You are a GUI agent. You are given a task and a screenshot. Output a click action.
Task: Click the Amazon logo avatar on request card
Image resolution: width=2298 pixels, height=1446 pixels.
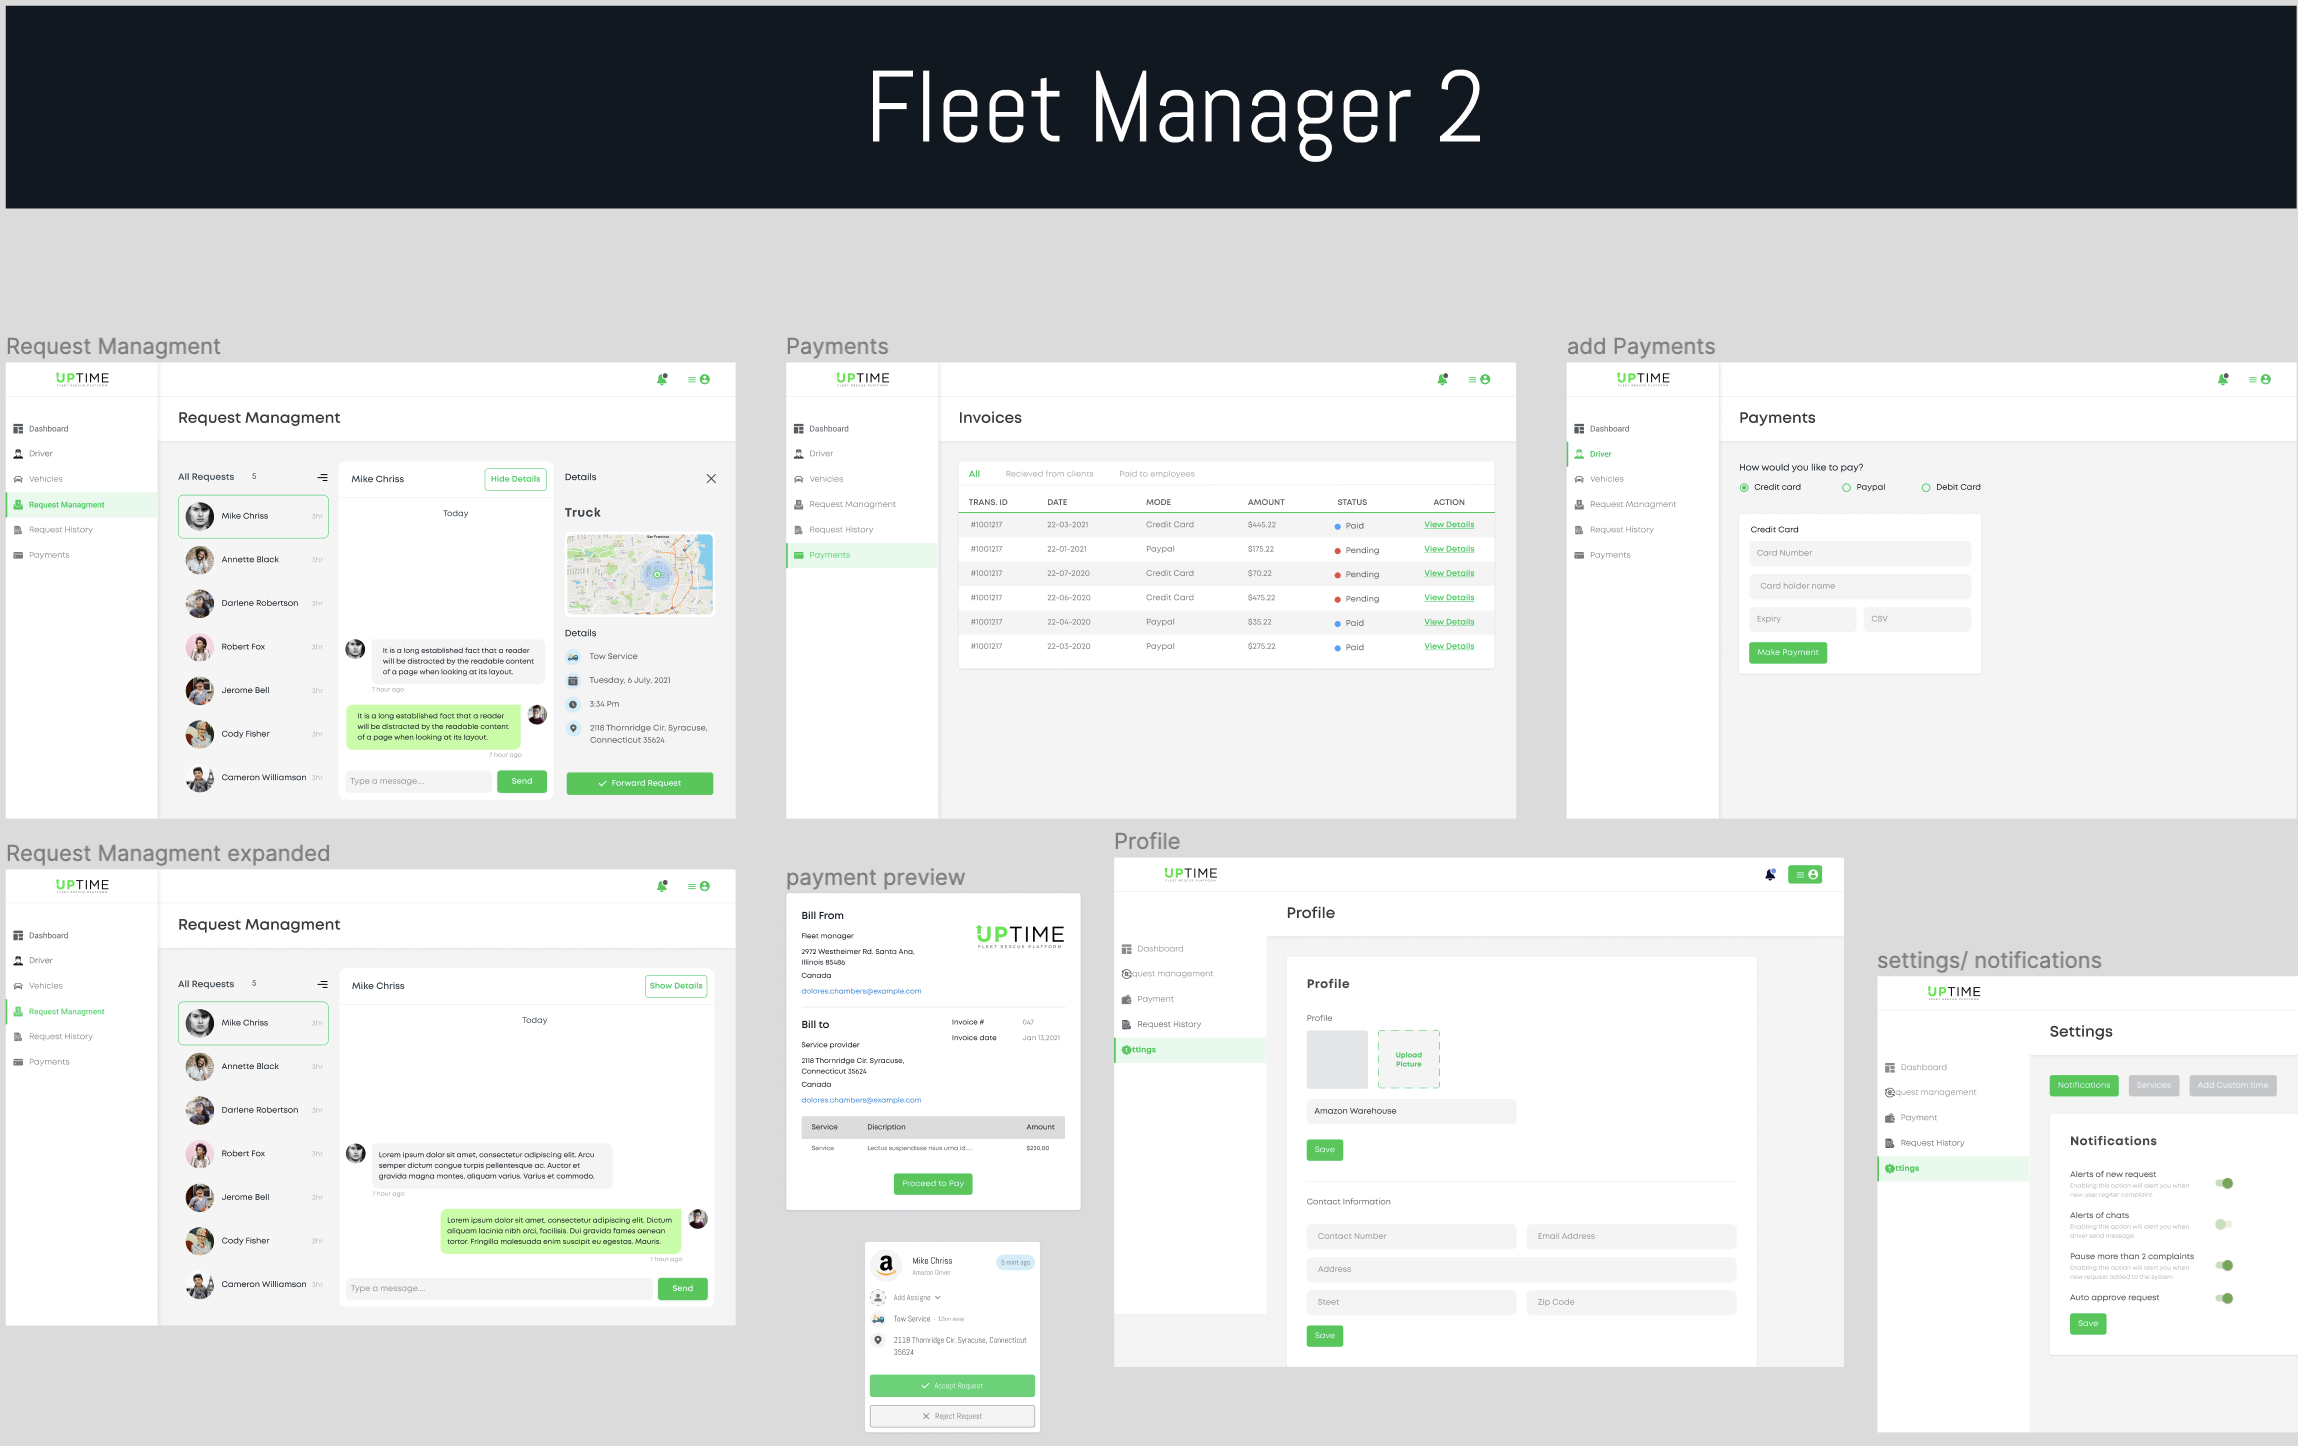point(886,1264)
